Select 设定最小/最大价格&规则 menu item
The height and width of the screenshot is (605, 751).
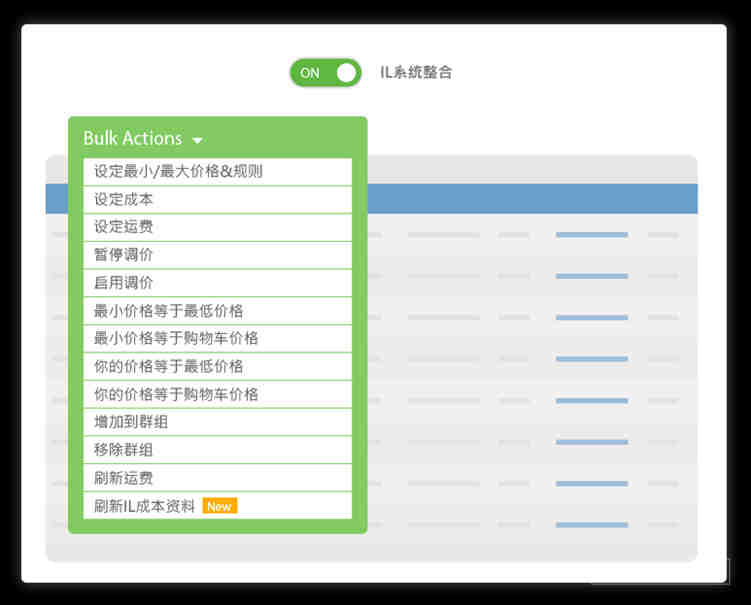[x=217, y=171]
